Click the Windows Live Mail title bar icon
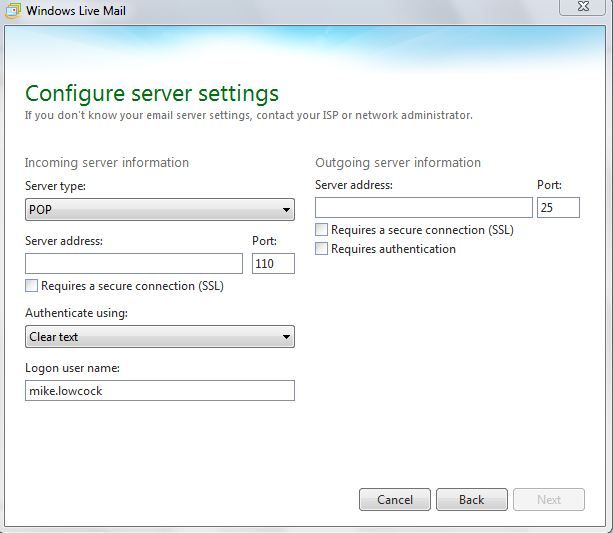 (x=13, y=10)
